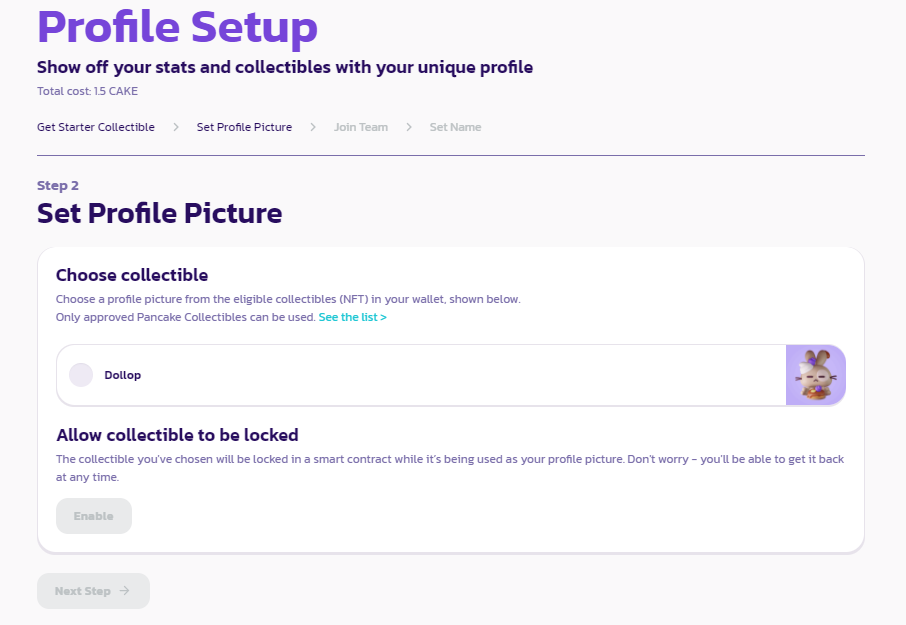Open the Set Name step

(455, 127)
